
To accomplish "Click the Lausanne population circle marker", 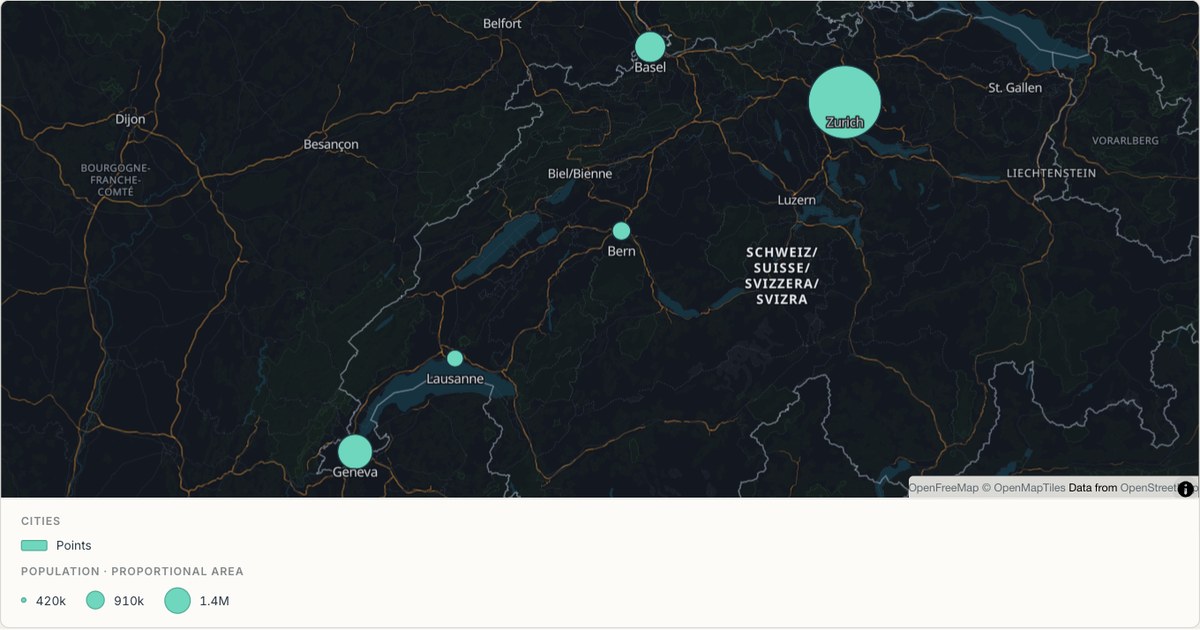I will coord(455,358).
